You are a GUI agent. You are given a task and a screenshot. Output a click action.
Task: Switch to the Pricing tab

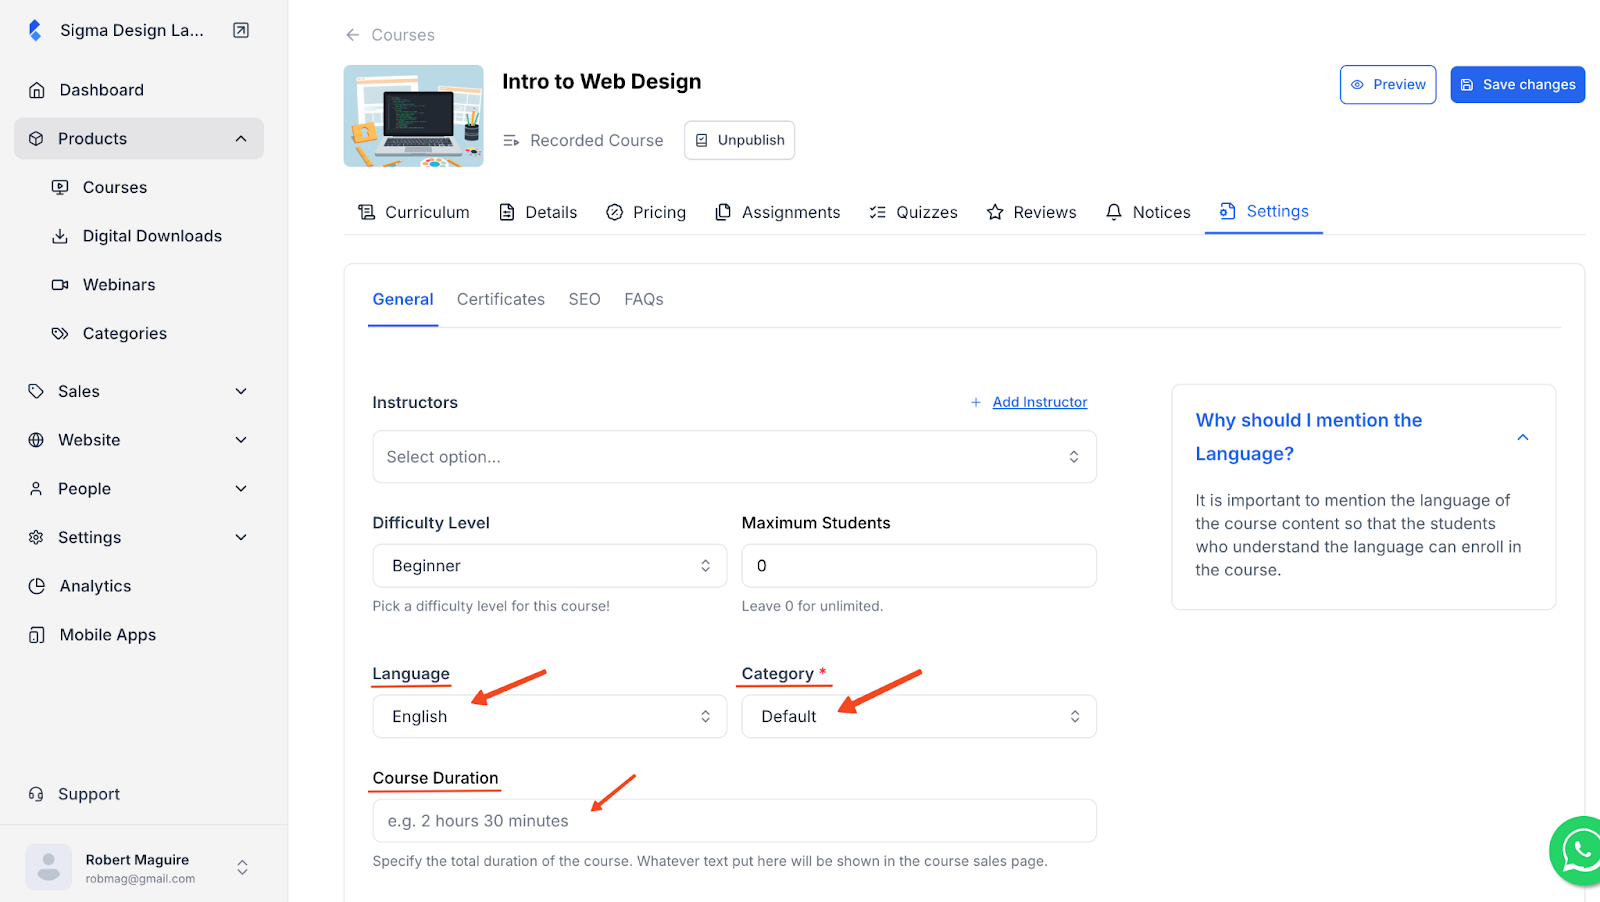[646, 212]
